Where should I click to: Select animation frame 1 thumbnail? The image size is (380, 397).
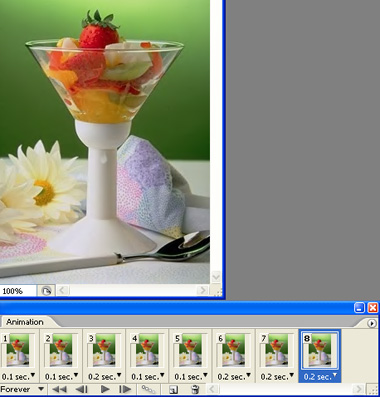(18, 350)
